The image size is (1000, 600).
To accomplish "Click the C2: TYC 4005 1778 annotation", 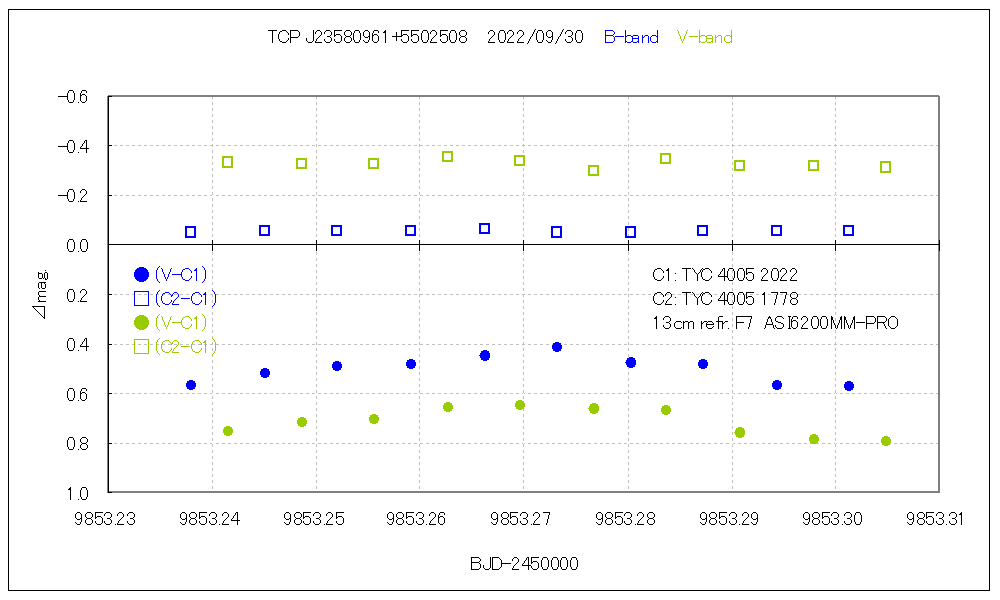I will pyautogui.click(x=725, y=299).
